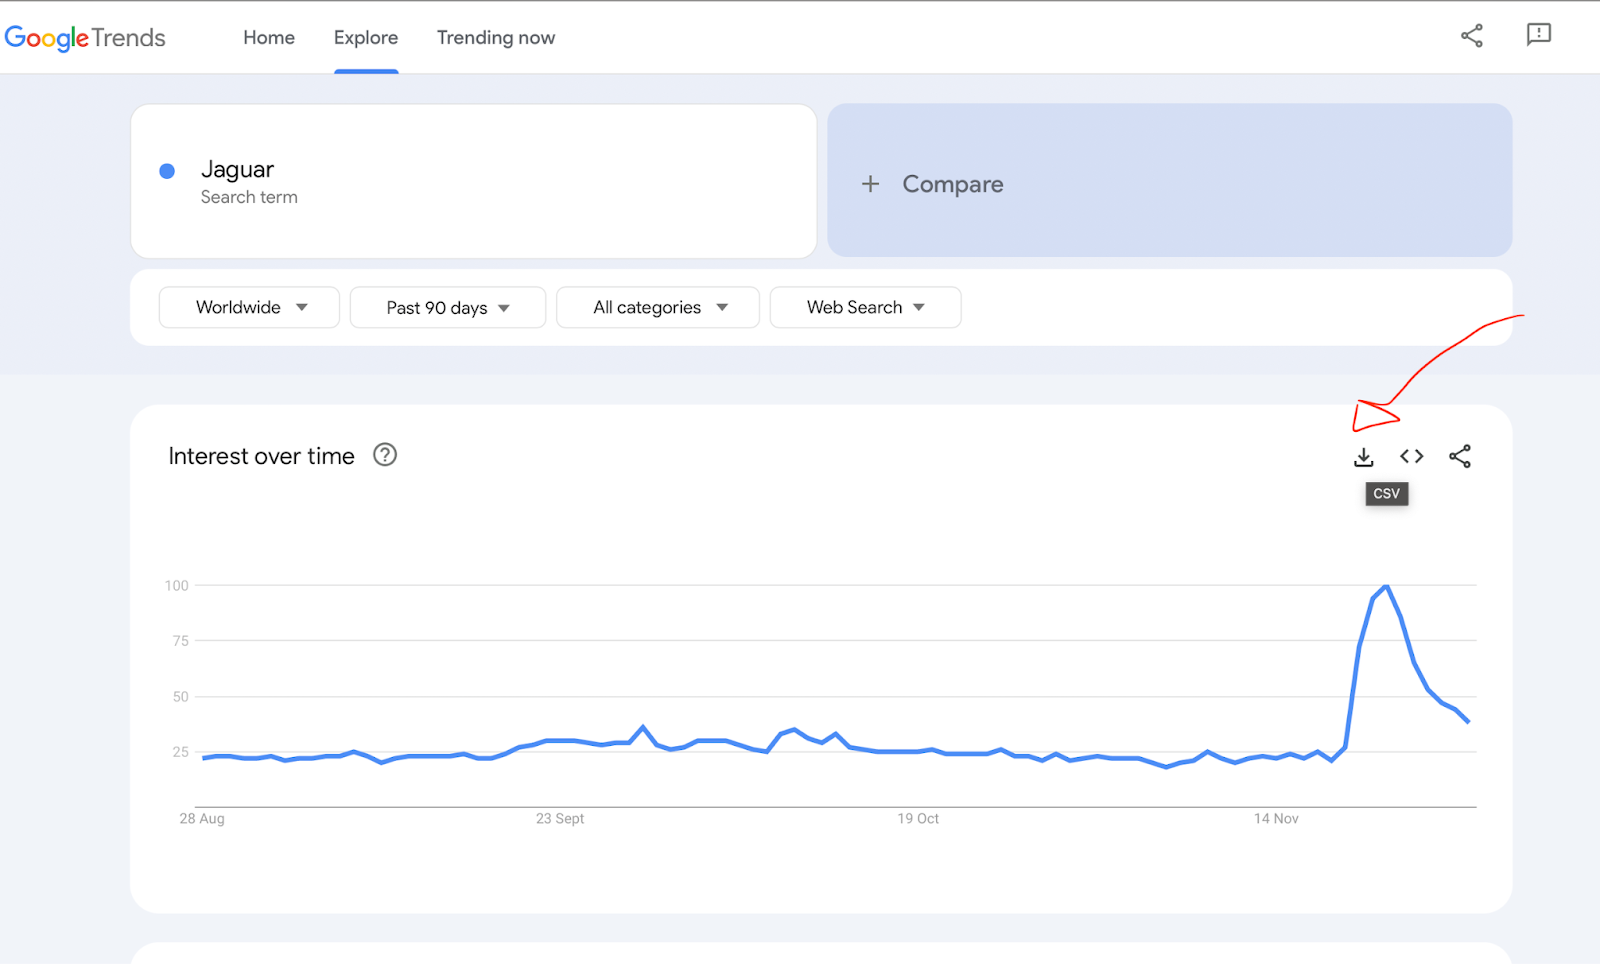Expand the Web Search type dropdown
This screenshot has height=964, width=1600.
point(866,307)
